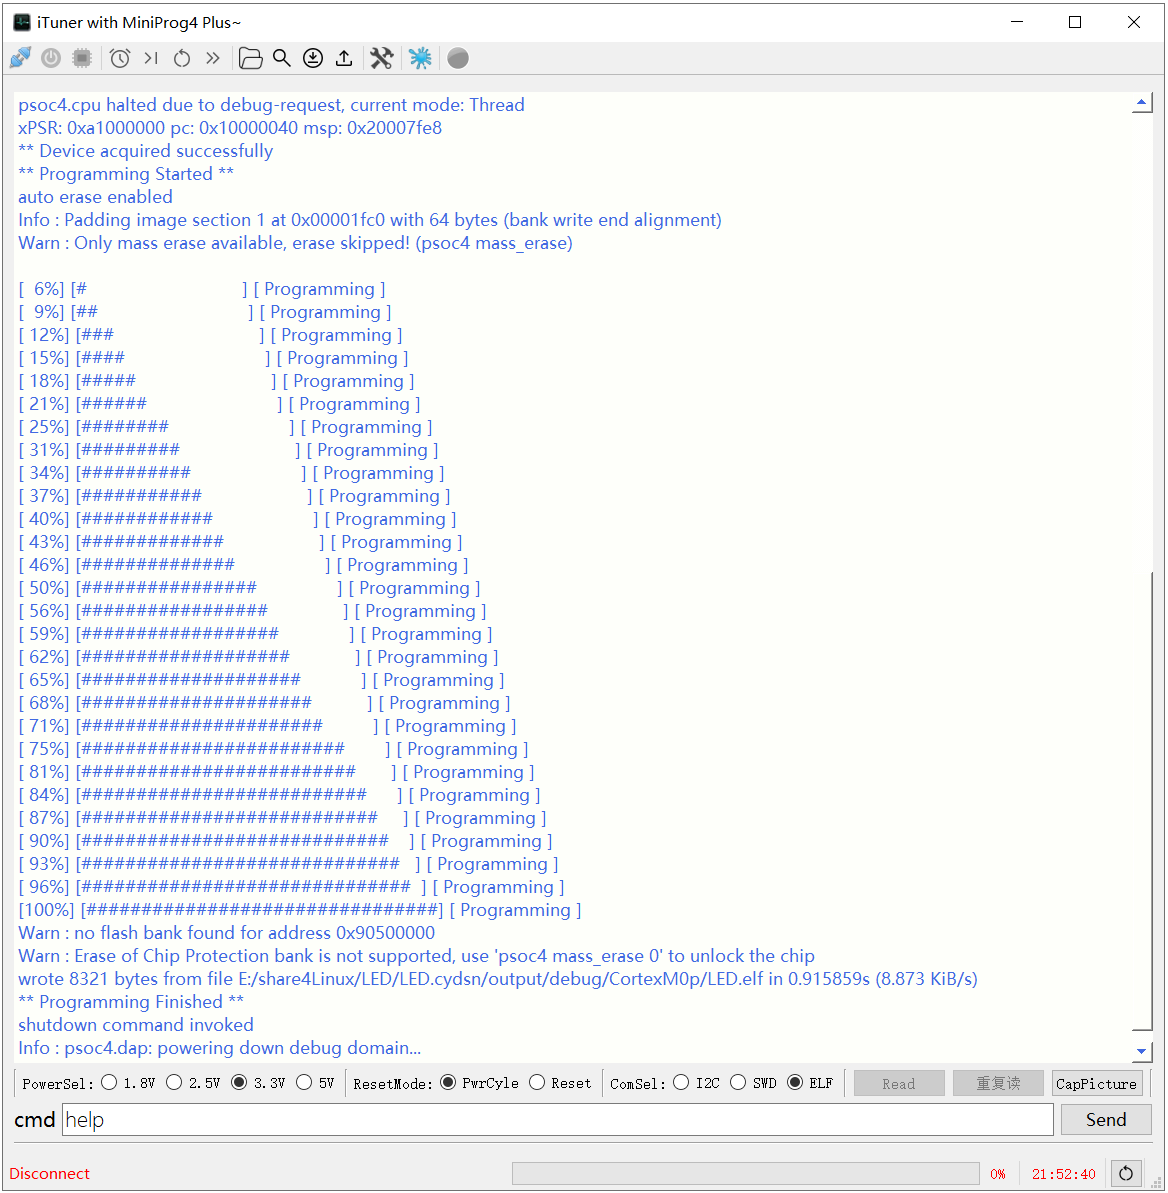Click the blue plug connect icon
Screen dimensions: 1168x1193
[21, 58]
